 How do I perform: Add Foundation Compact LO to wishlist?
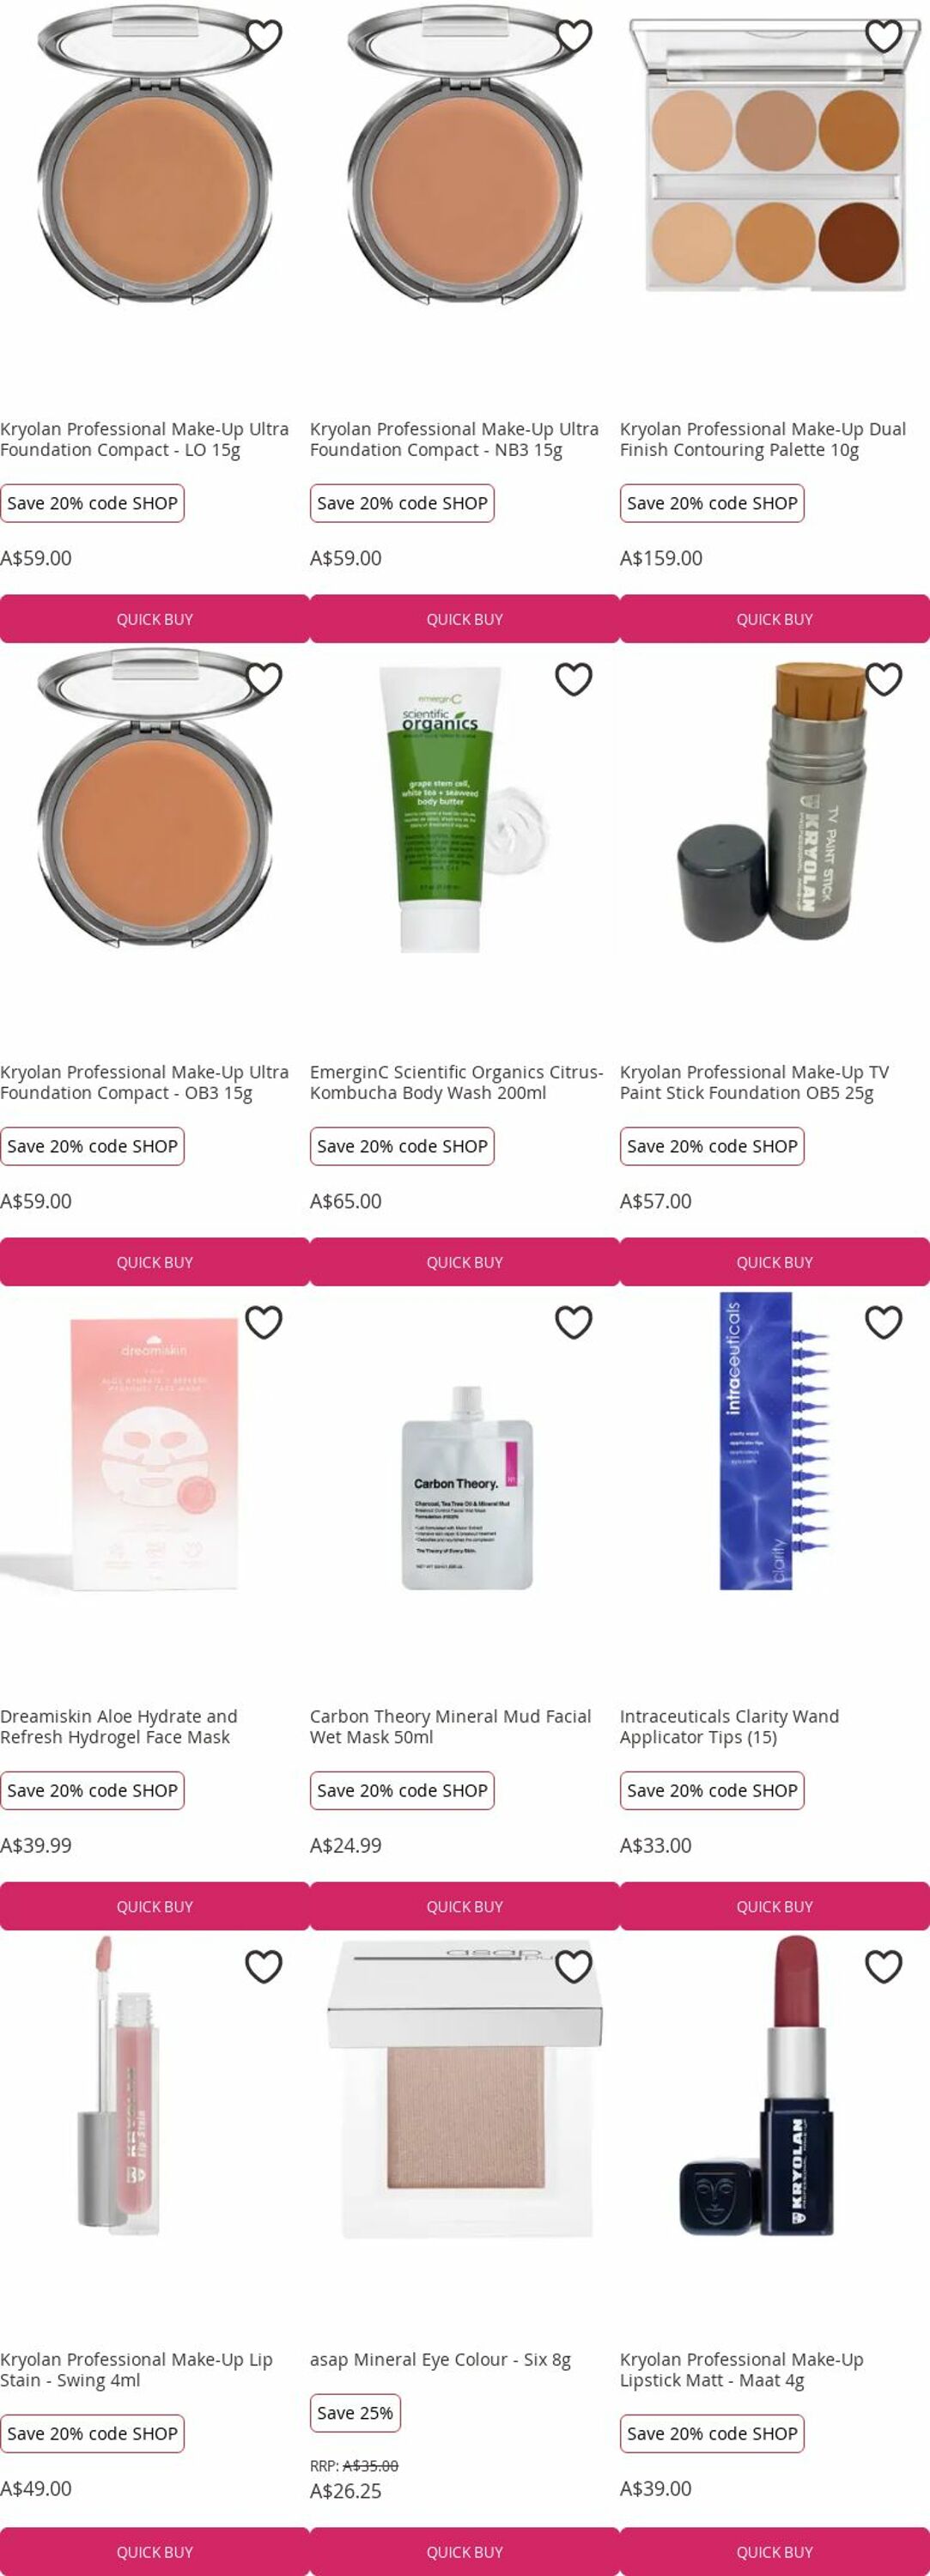click(x=264, y=36)
